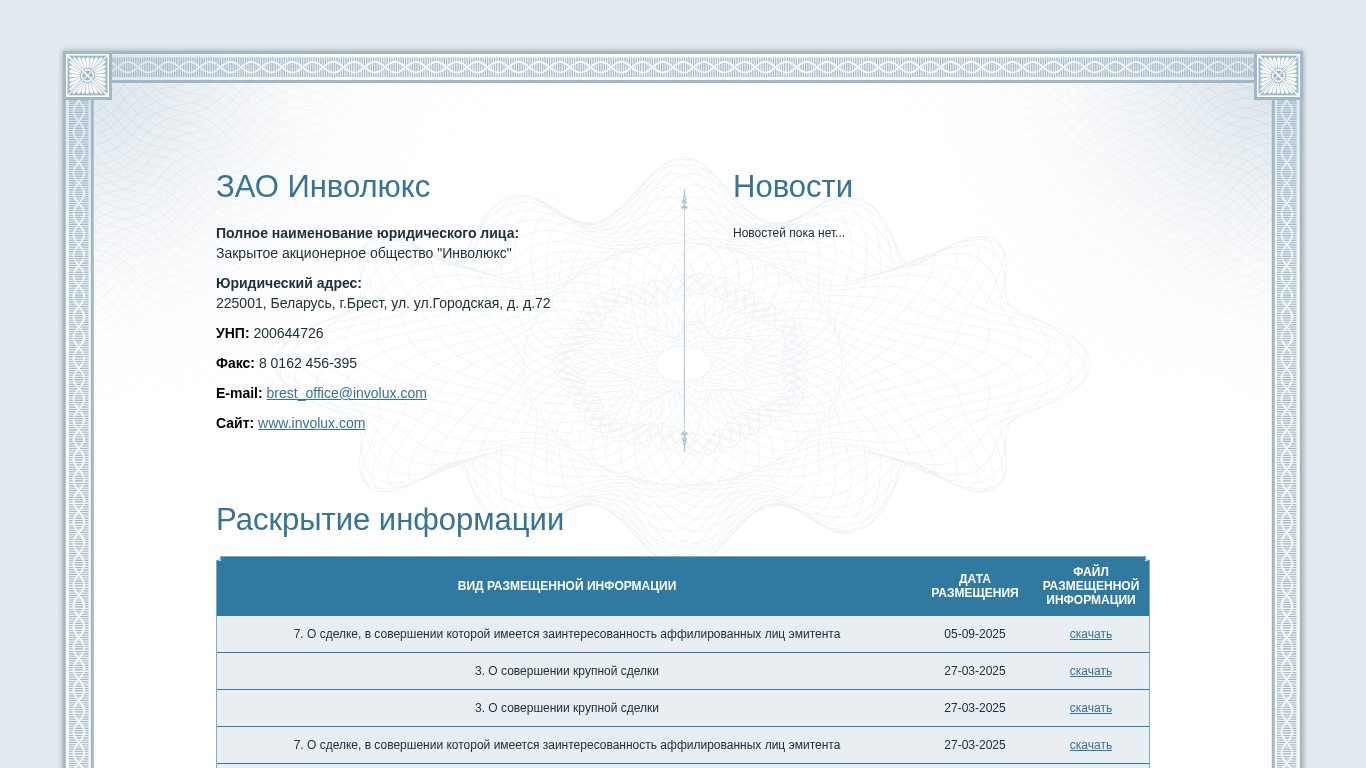Click the Новостей пока нет message

pos(788,233)
